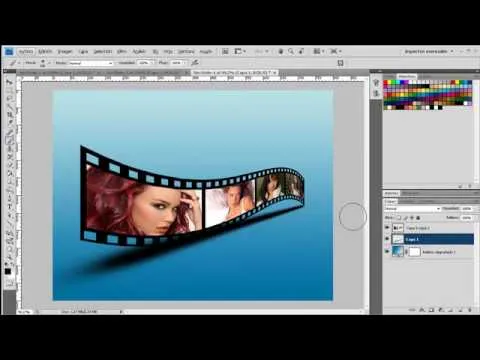Create a new group in Layers panel
The image size is (480, 360).
(x=451, y=310)
